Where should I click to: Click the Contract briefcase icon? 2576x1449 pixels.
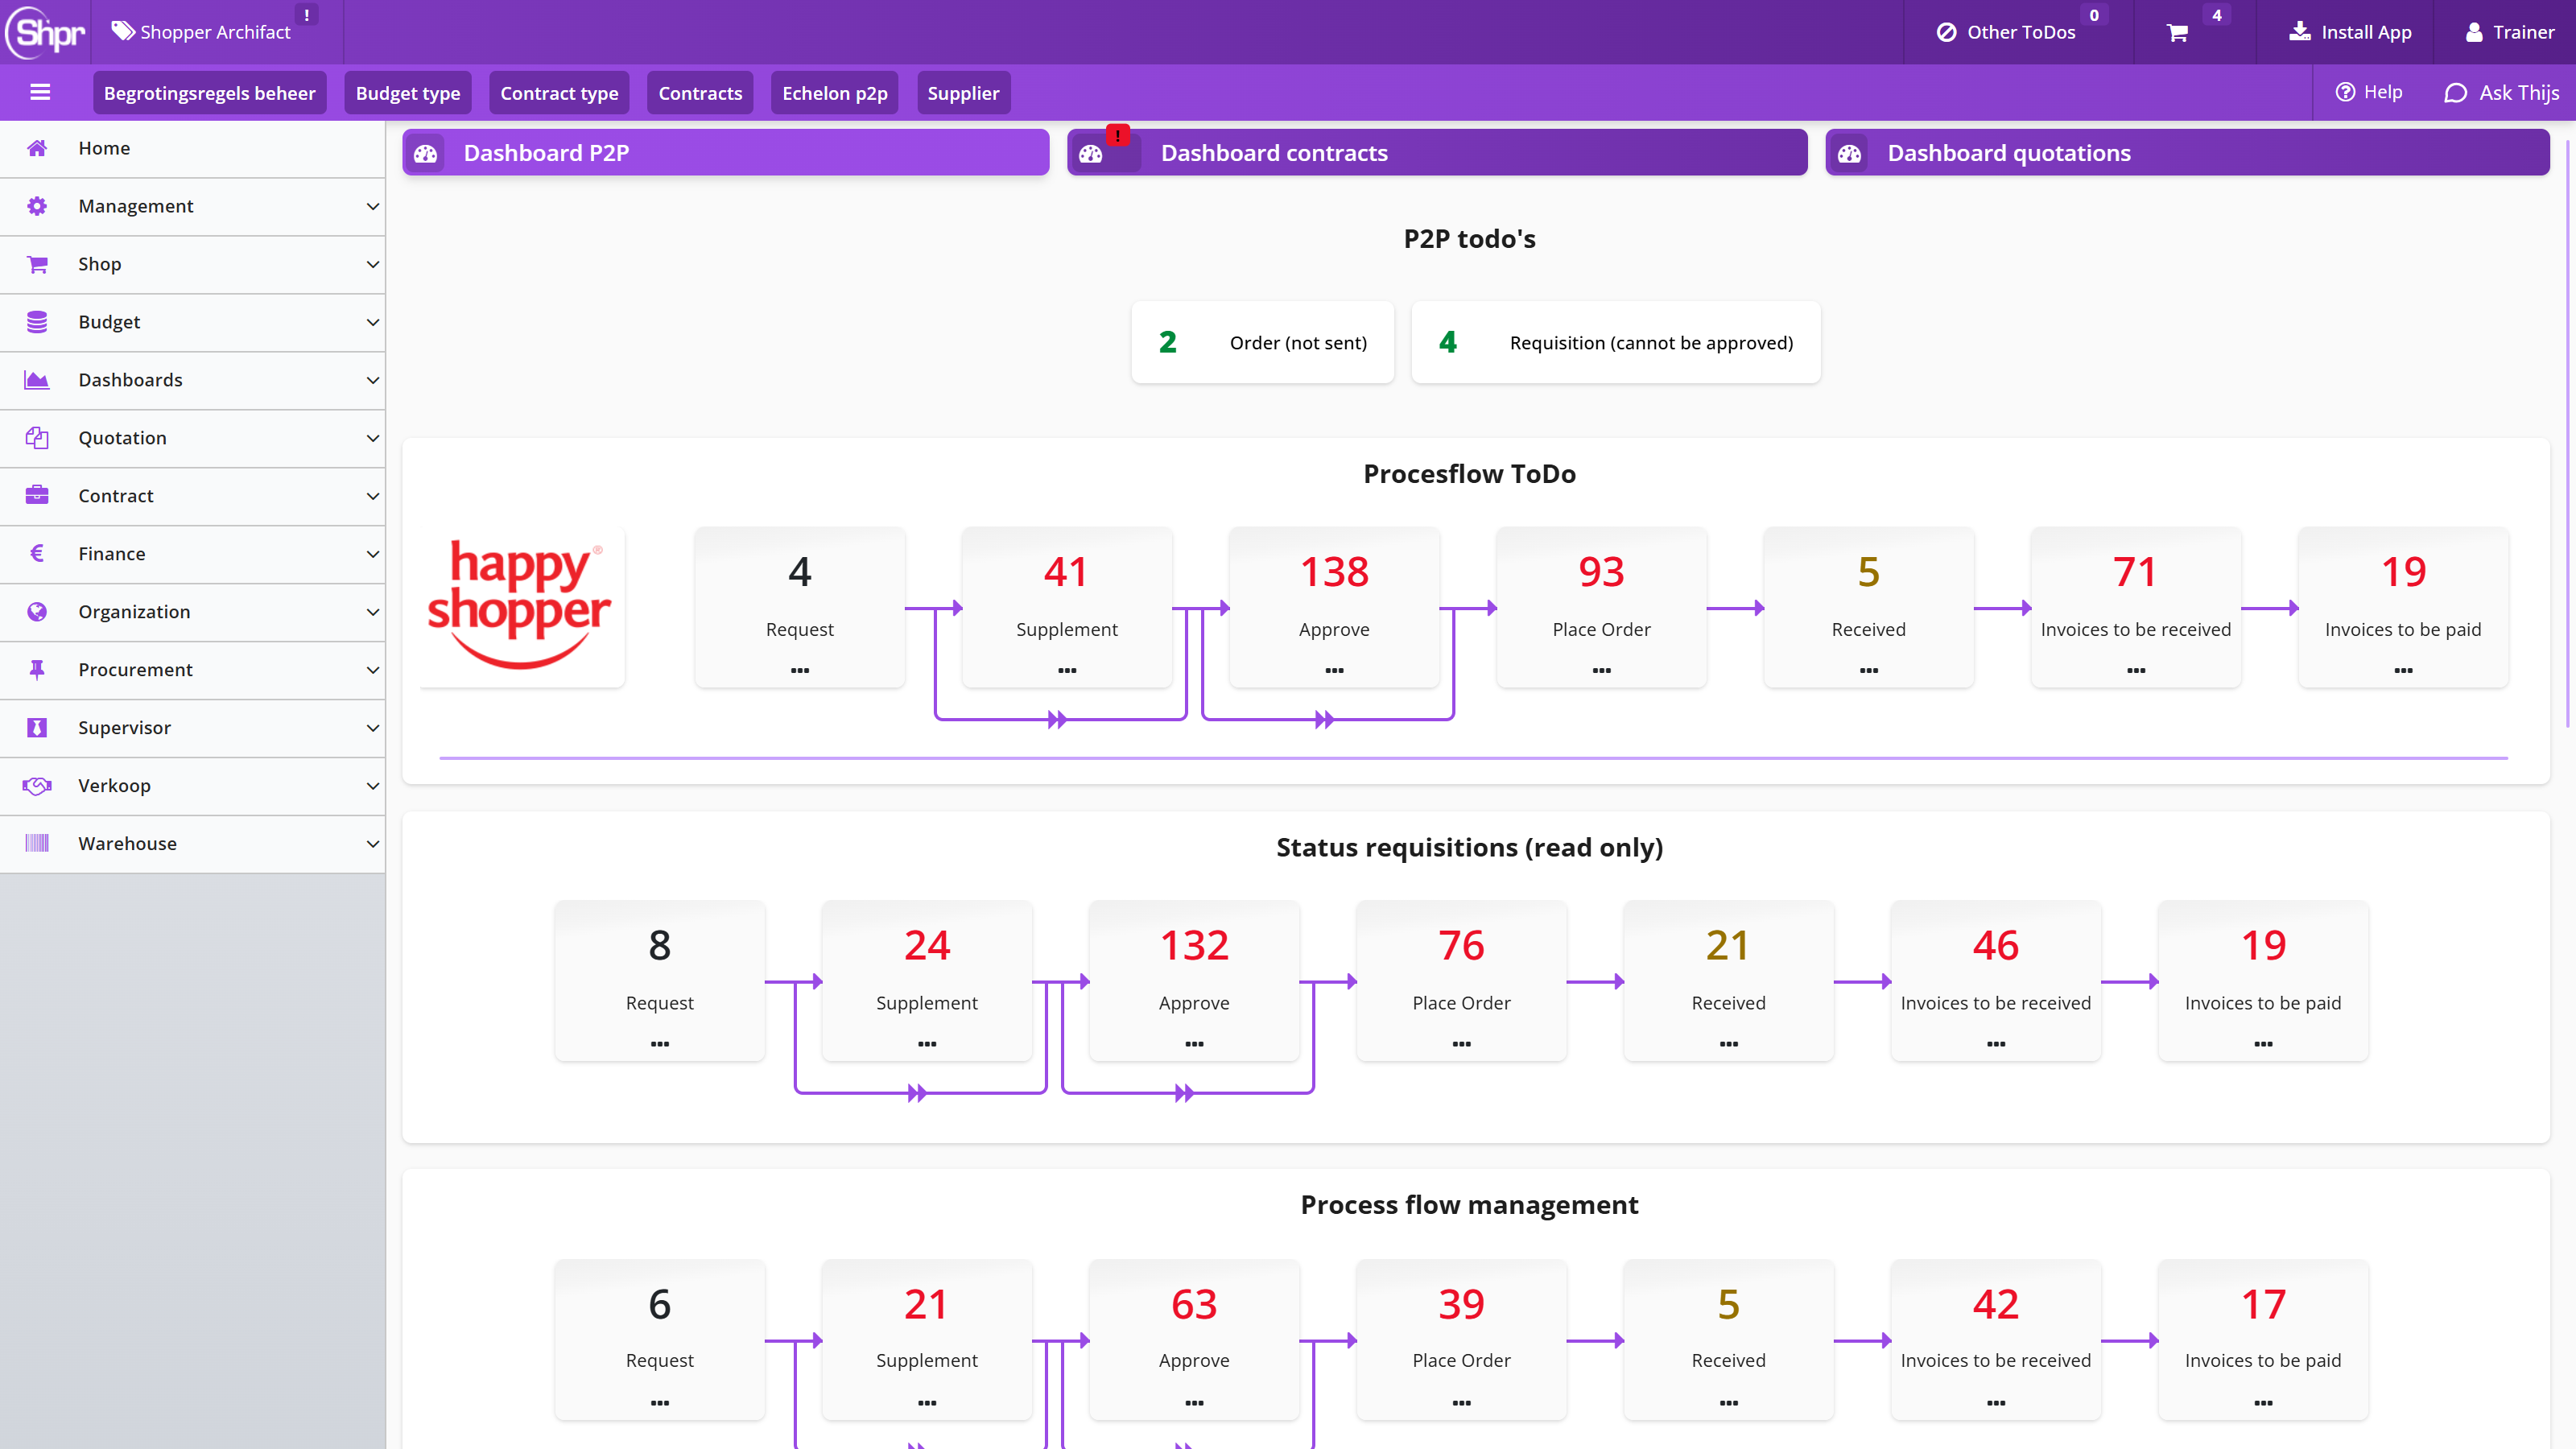(x=37, y=496)
